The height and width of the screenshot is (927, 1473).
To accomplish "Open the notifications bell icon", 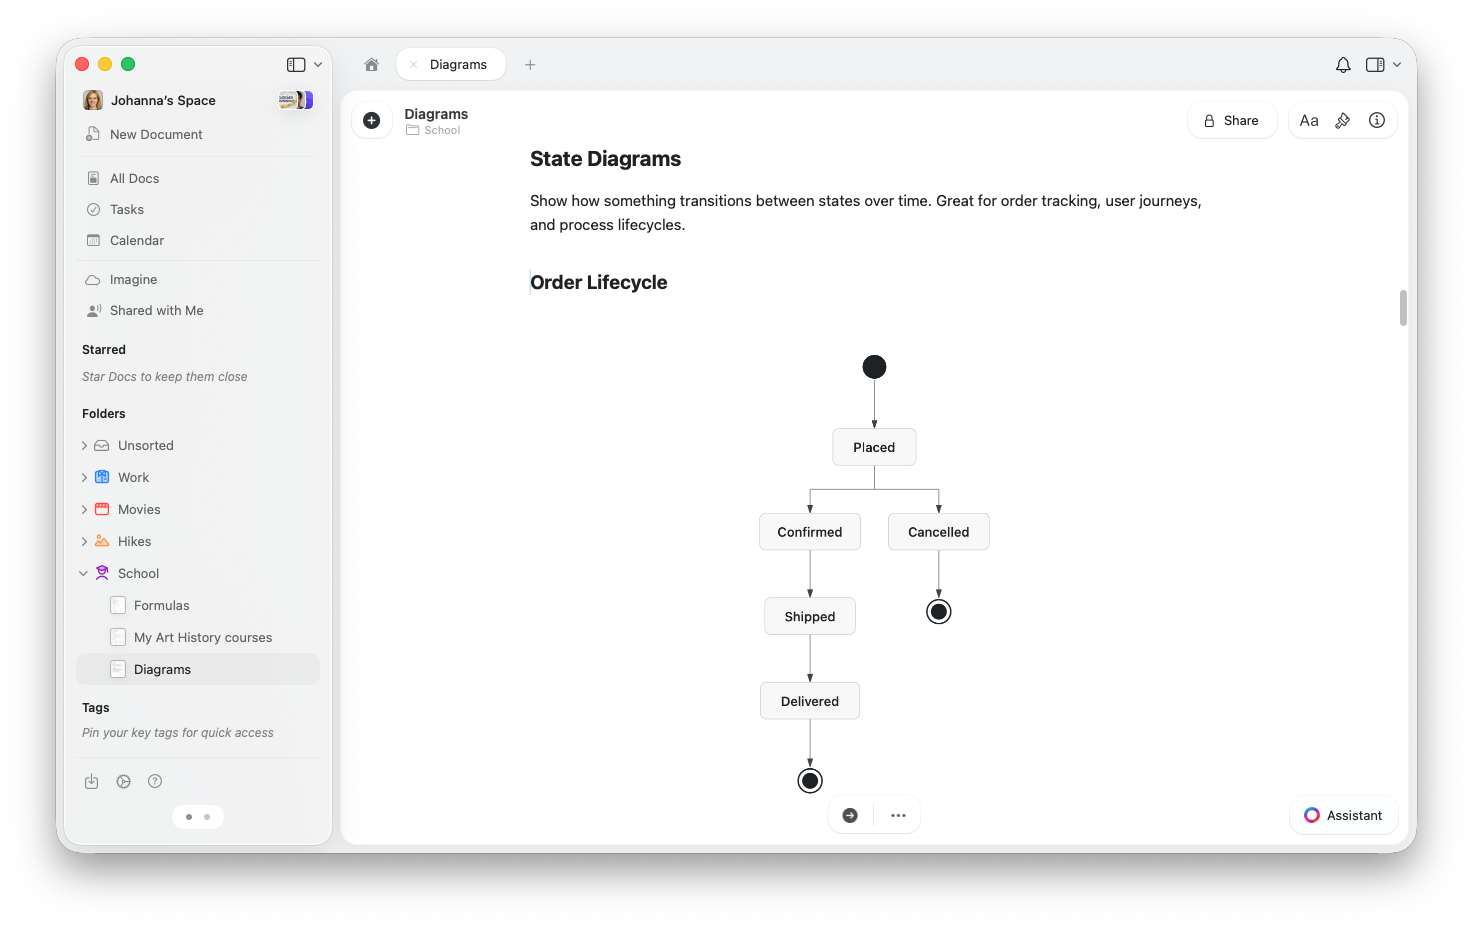I will click(1343, 64).
